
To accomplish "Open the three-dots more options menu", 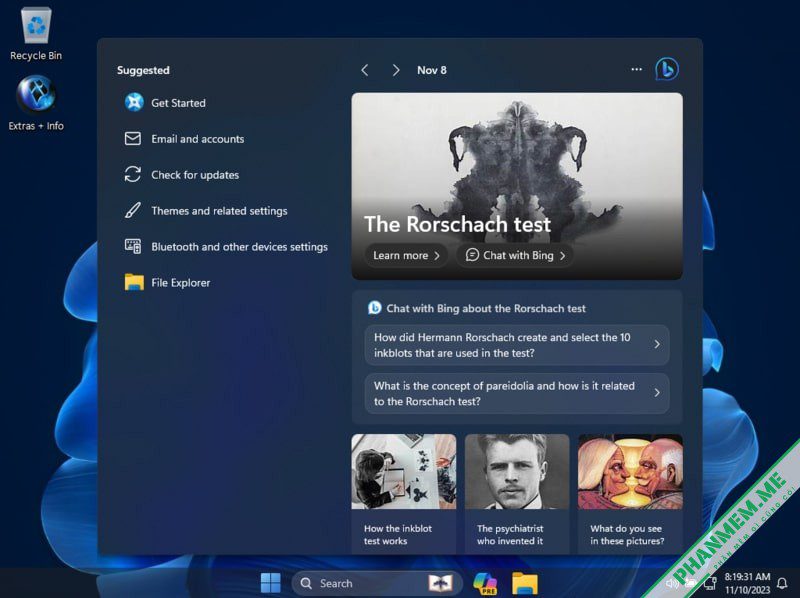I will point(636,69).
